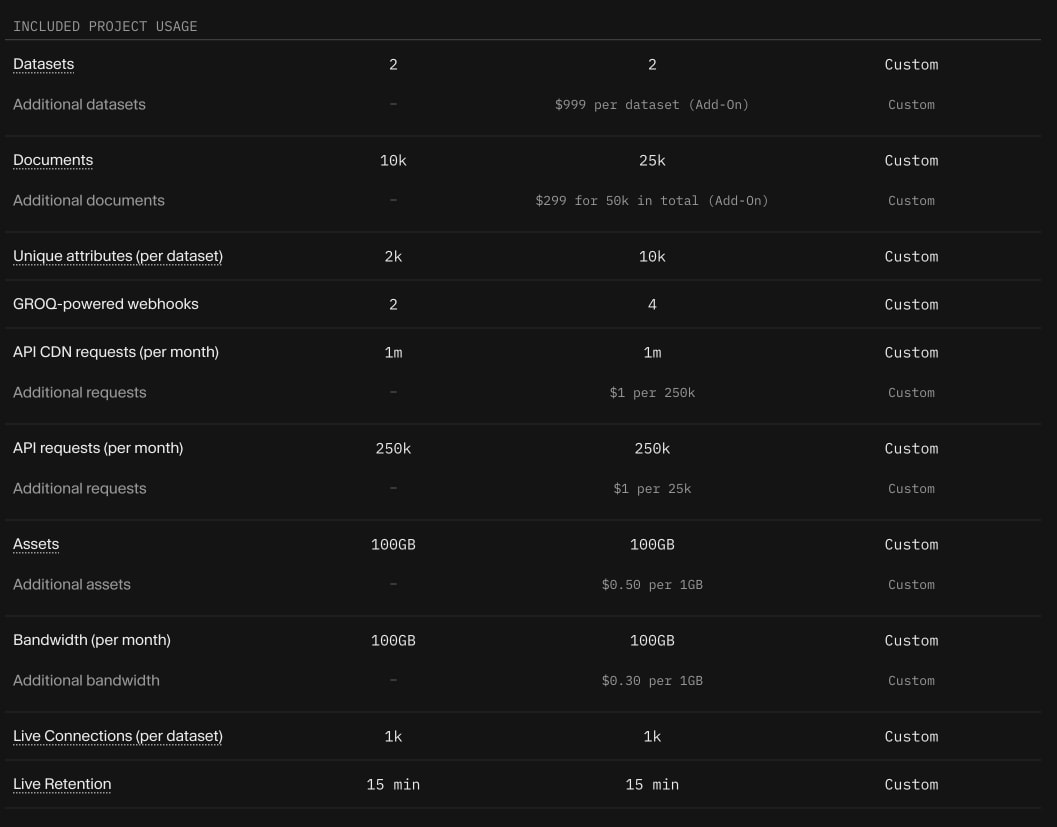Click the underlined Live Retention label
Viewport: 1057px width, 827px height.
[62, 784]
